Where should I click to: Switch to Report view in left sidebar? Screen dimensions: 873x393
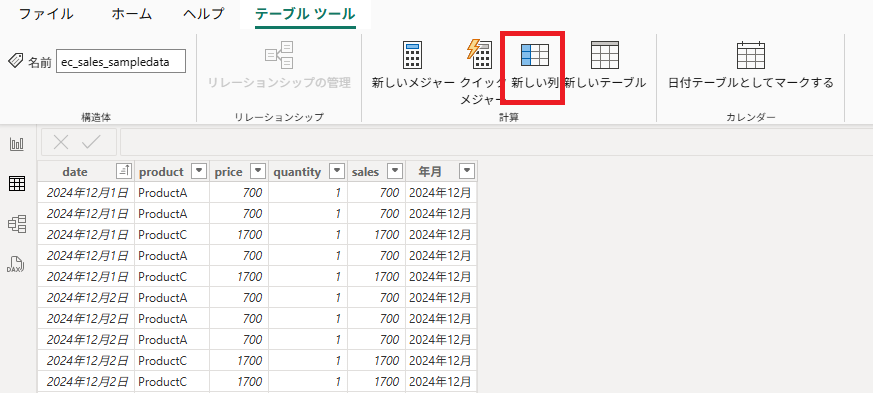17,145
